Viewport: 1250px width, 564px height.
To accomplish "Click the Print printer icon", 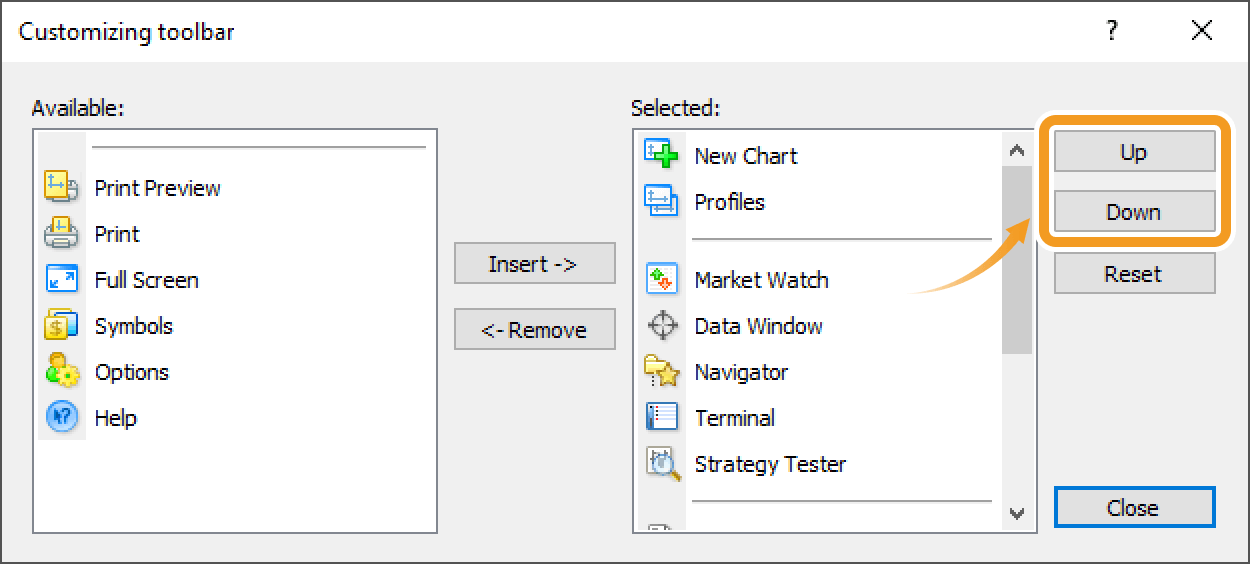I will coord(62,233).
